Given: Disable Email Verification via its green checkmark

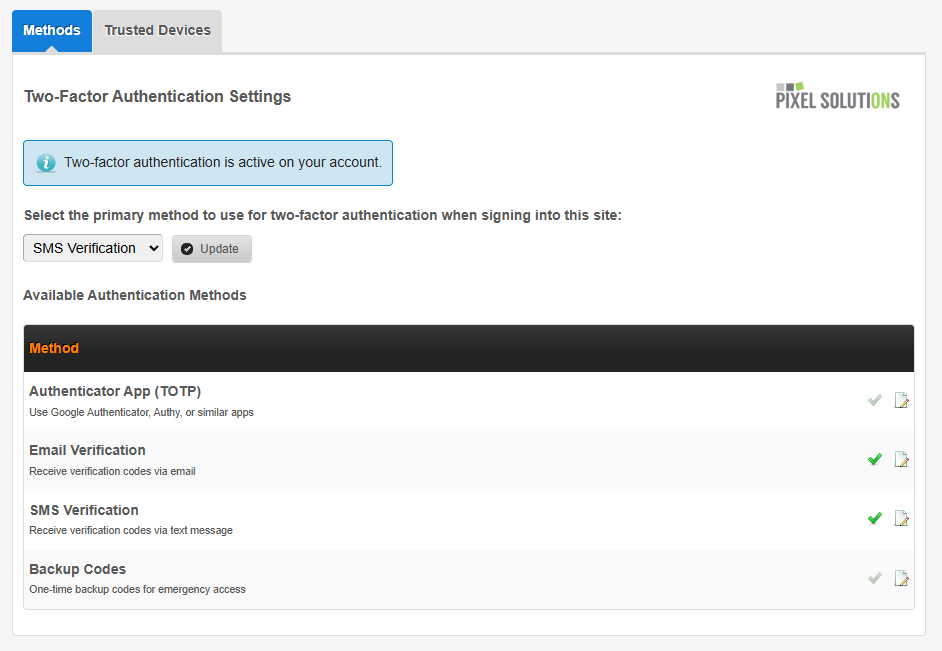Looking at the screenshot, I should 874,459.
